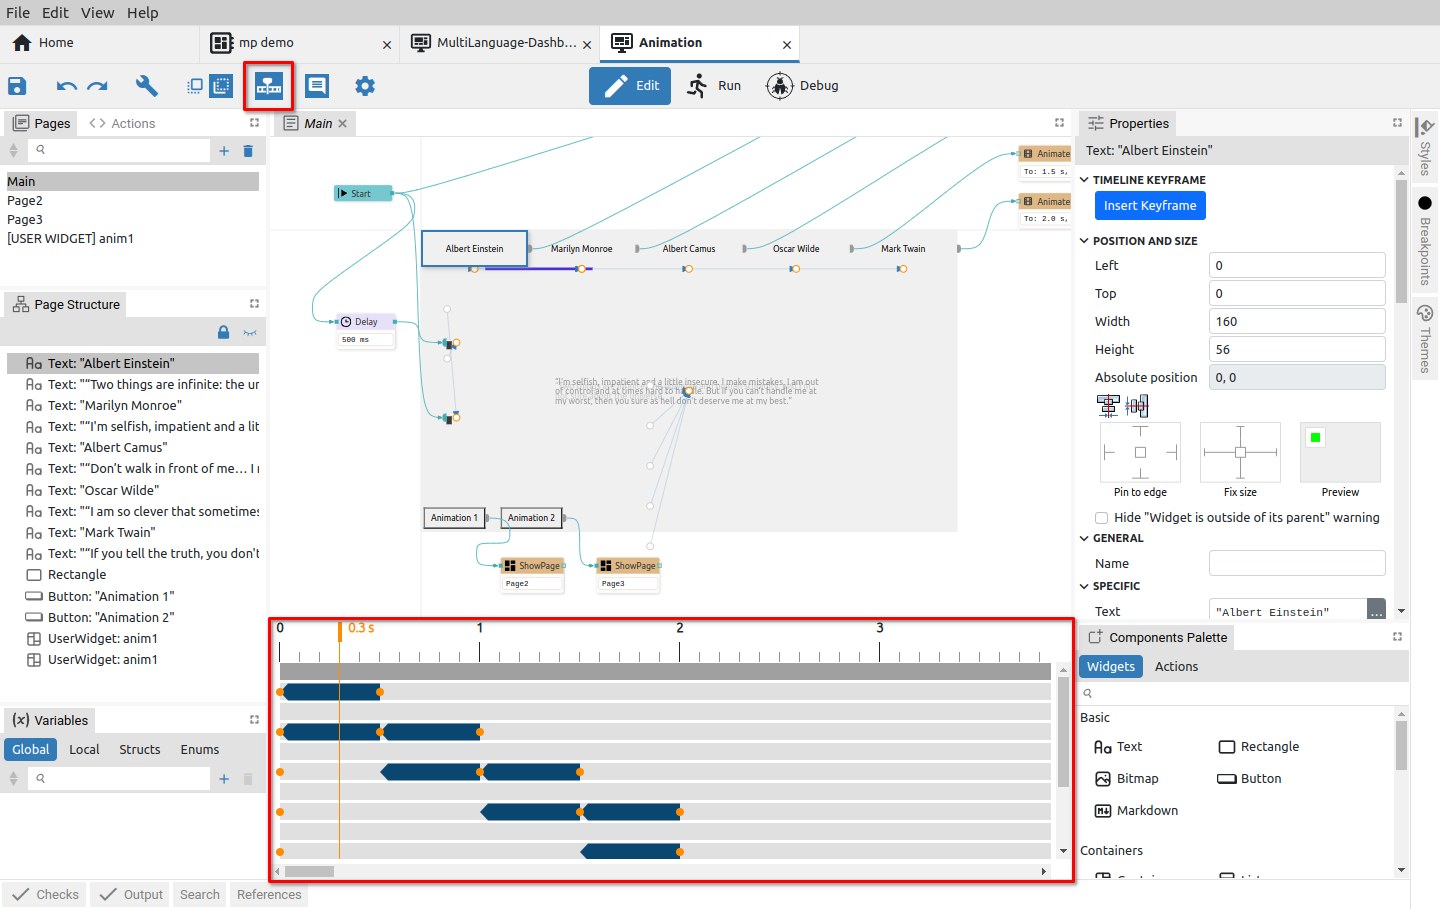Check Hide widget outside parent warning

pyautogui.click(x=1101, y=518)
